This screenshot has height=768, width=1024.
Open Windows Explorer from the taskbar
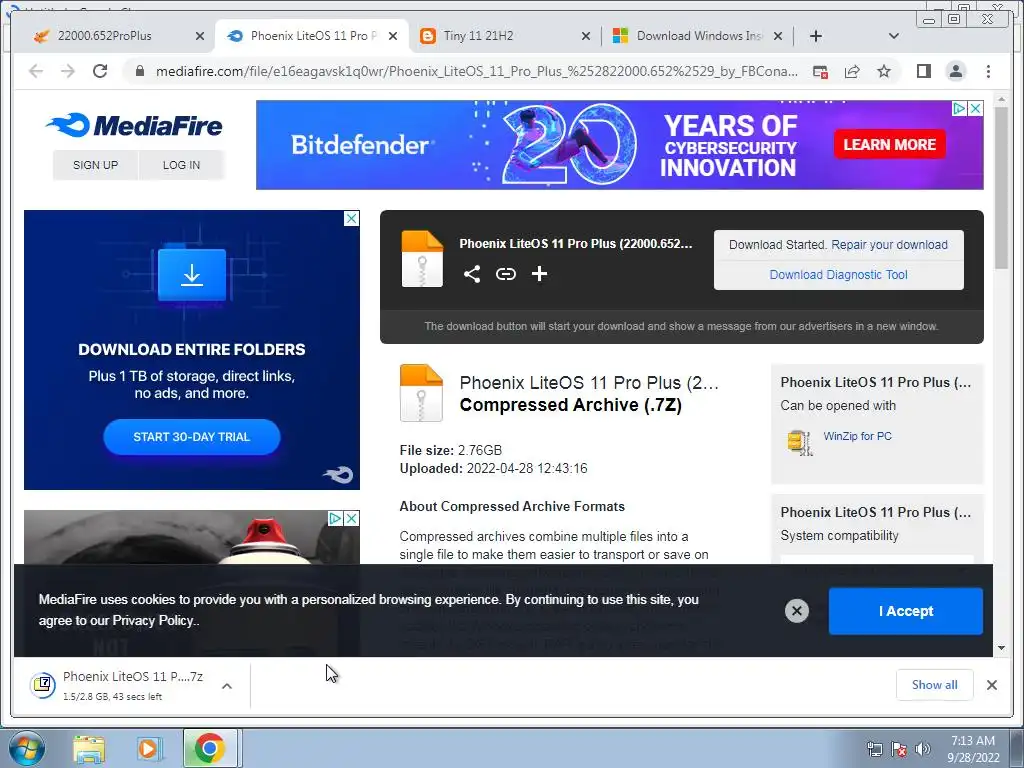[x=89, y=749]
